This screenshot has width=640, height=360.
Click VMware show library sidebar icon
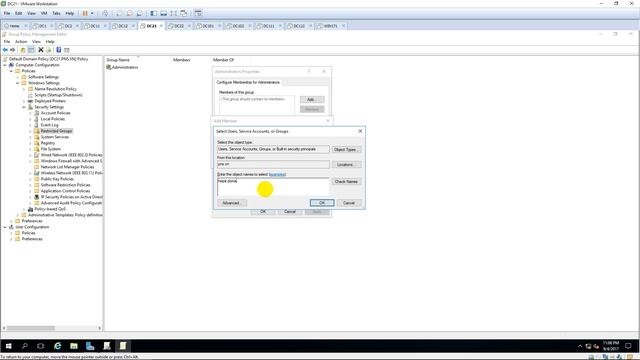pos(153,13)
